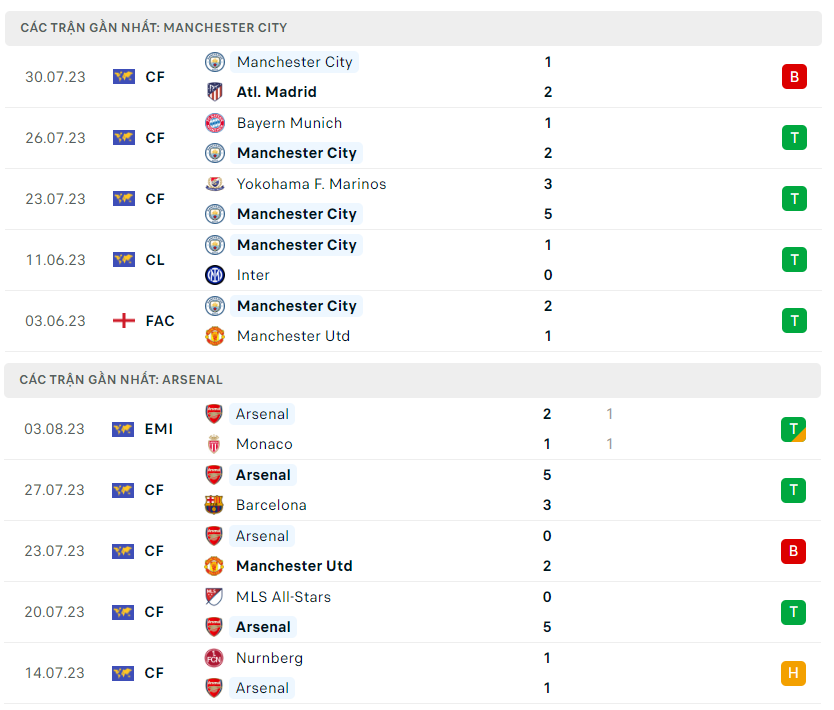834x710 pixels.
Task: Click the Barcelona club crest icon
Action: point(214,505)
